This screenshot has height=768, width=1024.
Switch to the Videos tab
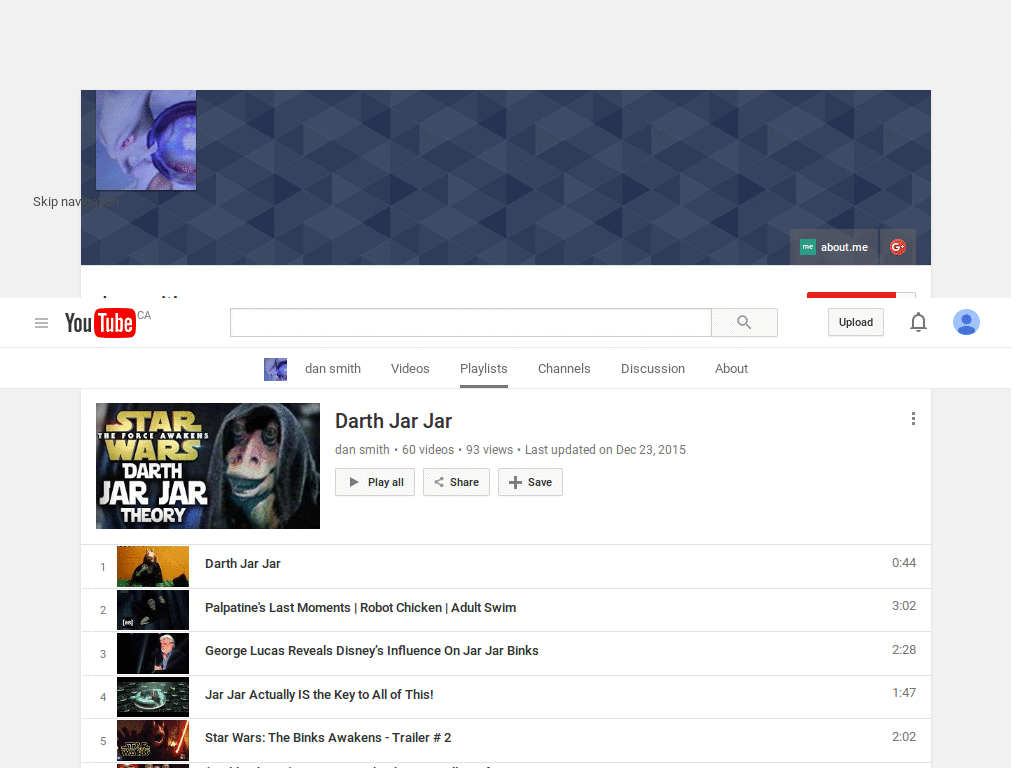410,369
